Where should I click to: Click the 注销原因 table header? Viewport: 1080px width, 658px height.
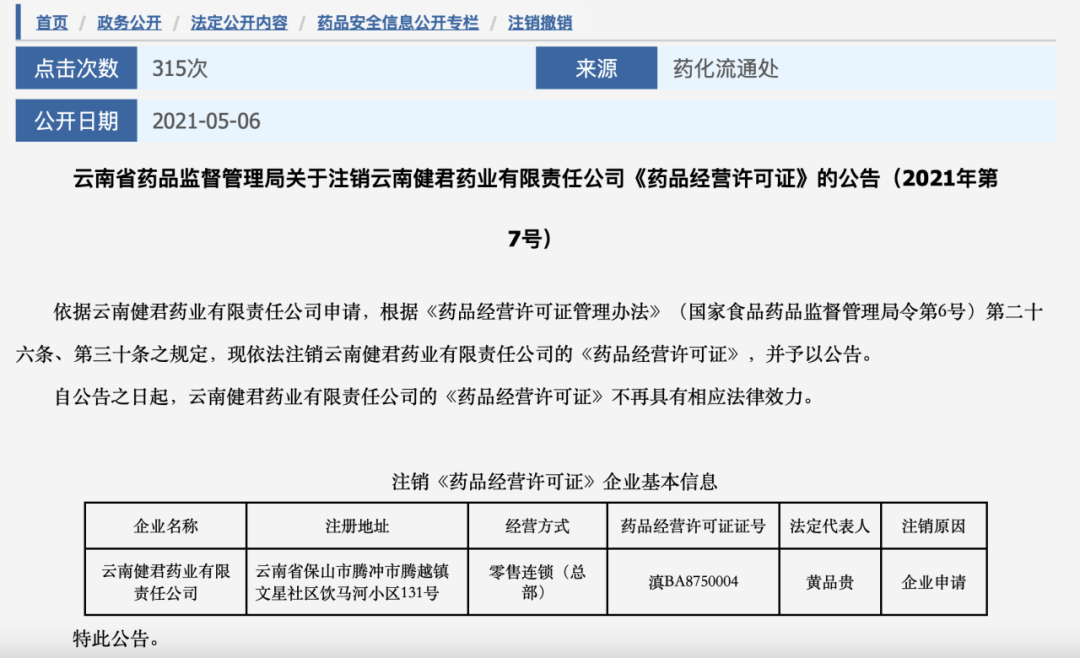pyautogui.click(x=933, y=525)
